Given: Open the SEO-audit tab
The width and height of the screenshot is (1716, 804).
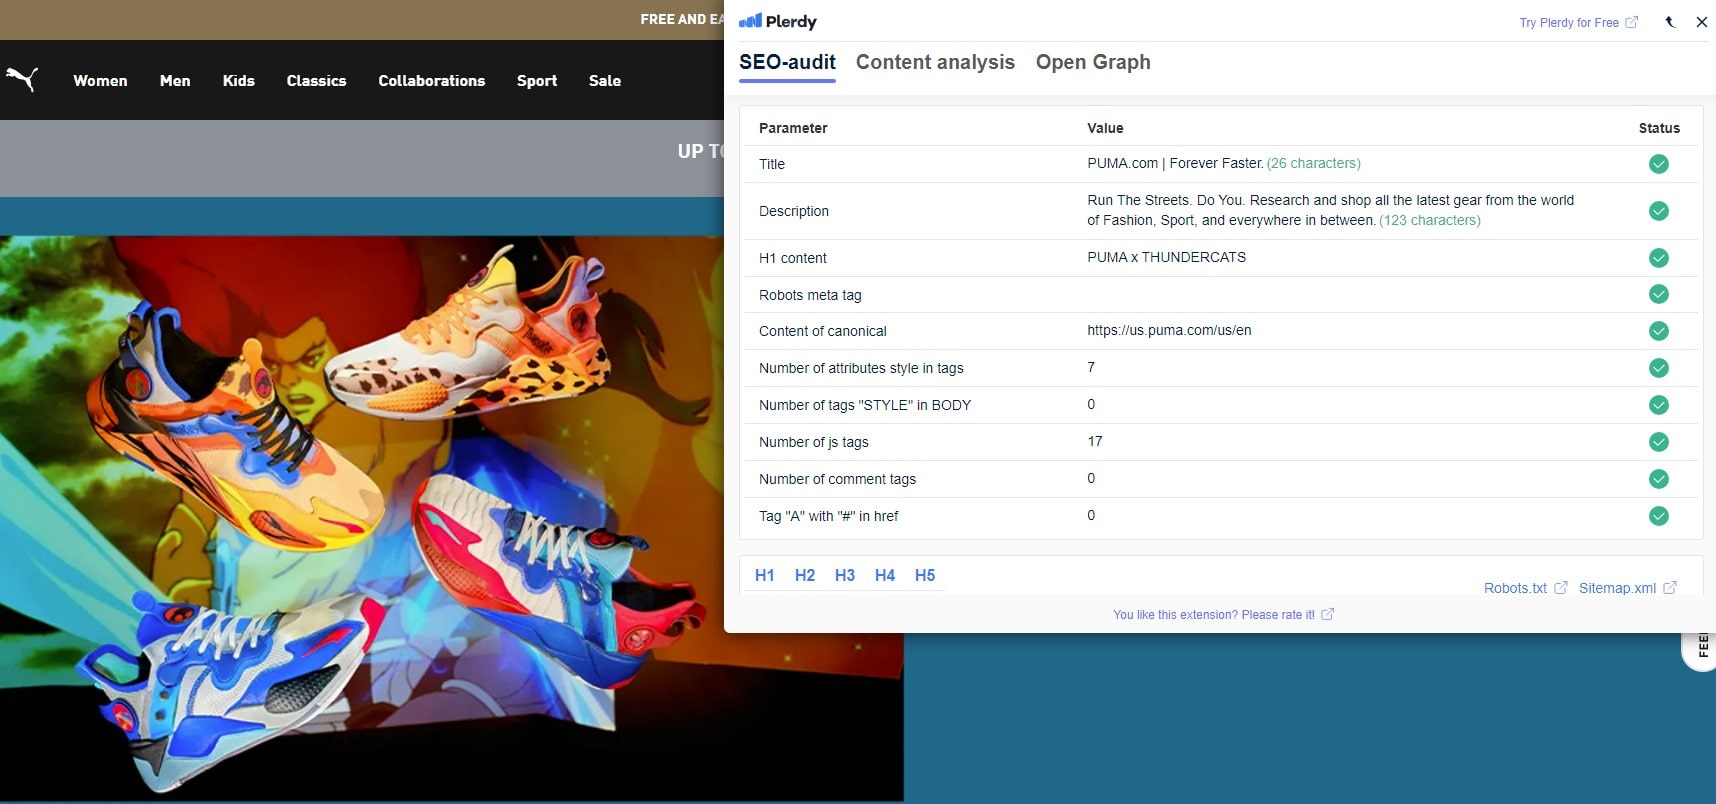Looking at the screenshot, I should coord(787,62).
